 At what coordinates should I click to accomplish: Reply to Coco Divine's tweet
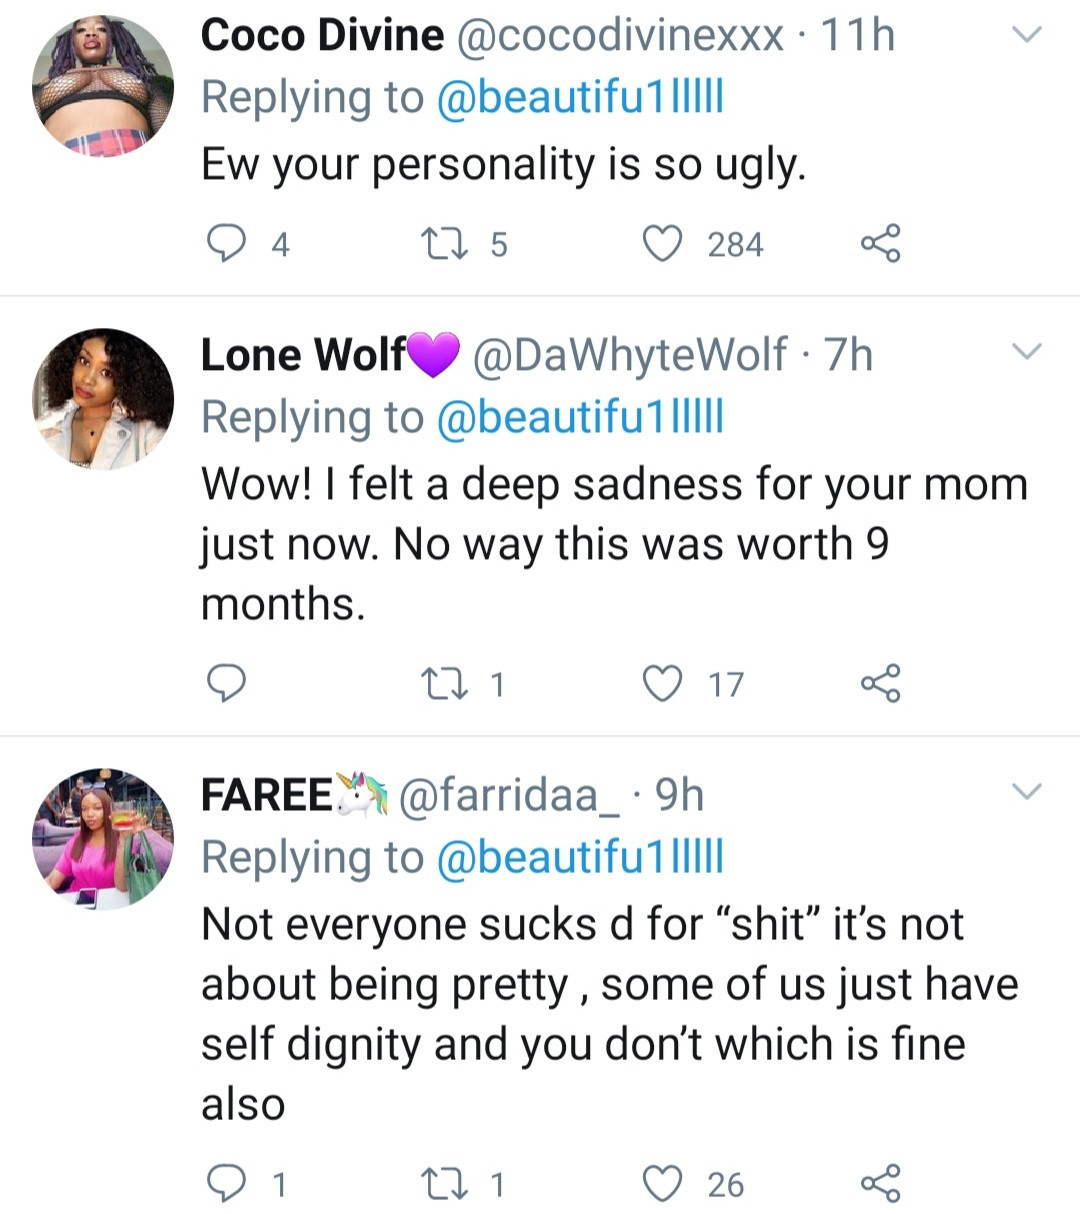coord(227,243)
